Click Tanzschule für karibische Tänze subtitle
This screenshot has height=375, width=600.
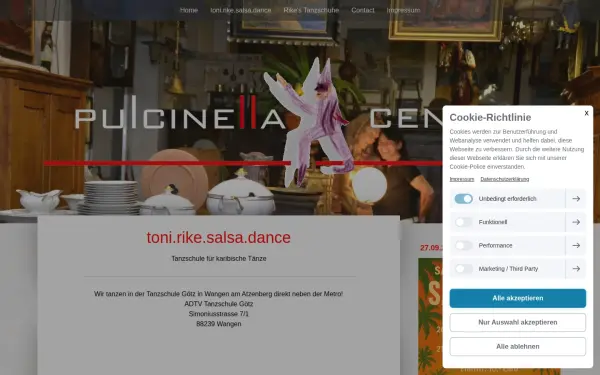click(x=218, y=259)
